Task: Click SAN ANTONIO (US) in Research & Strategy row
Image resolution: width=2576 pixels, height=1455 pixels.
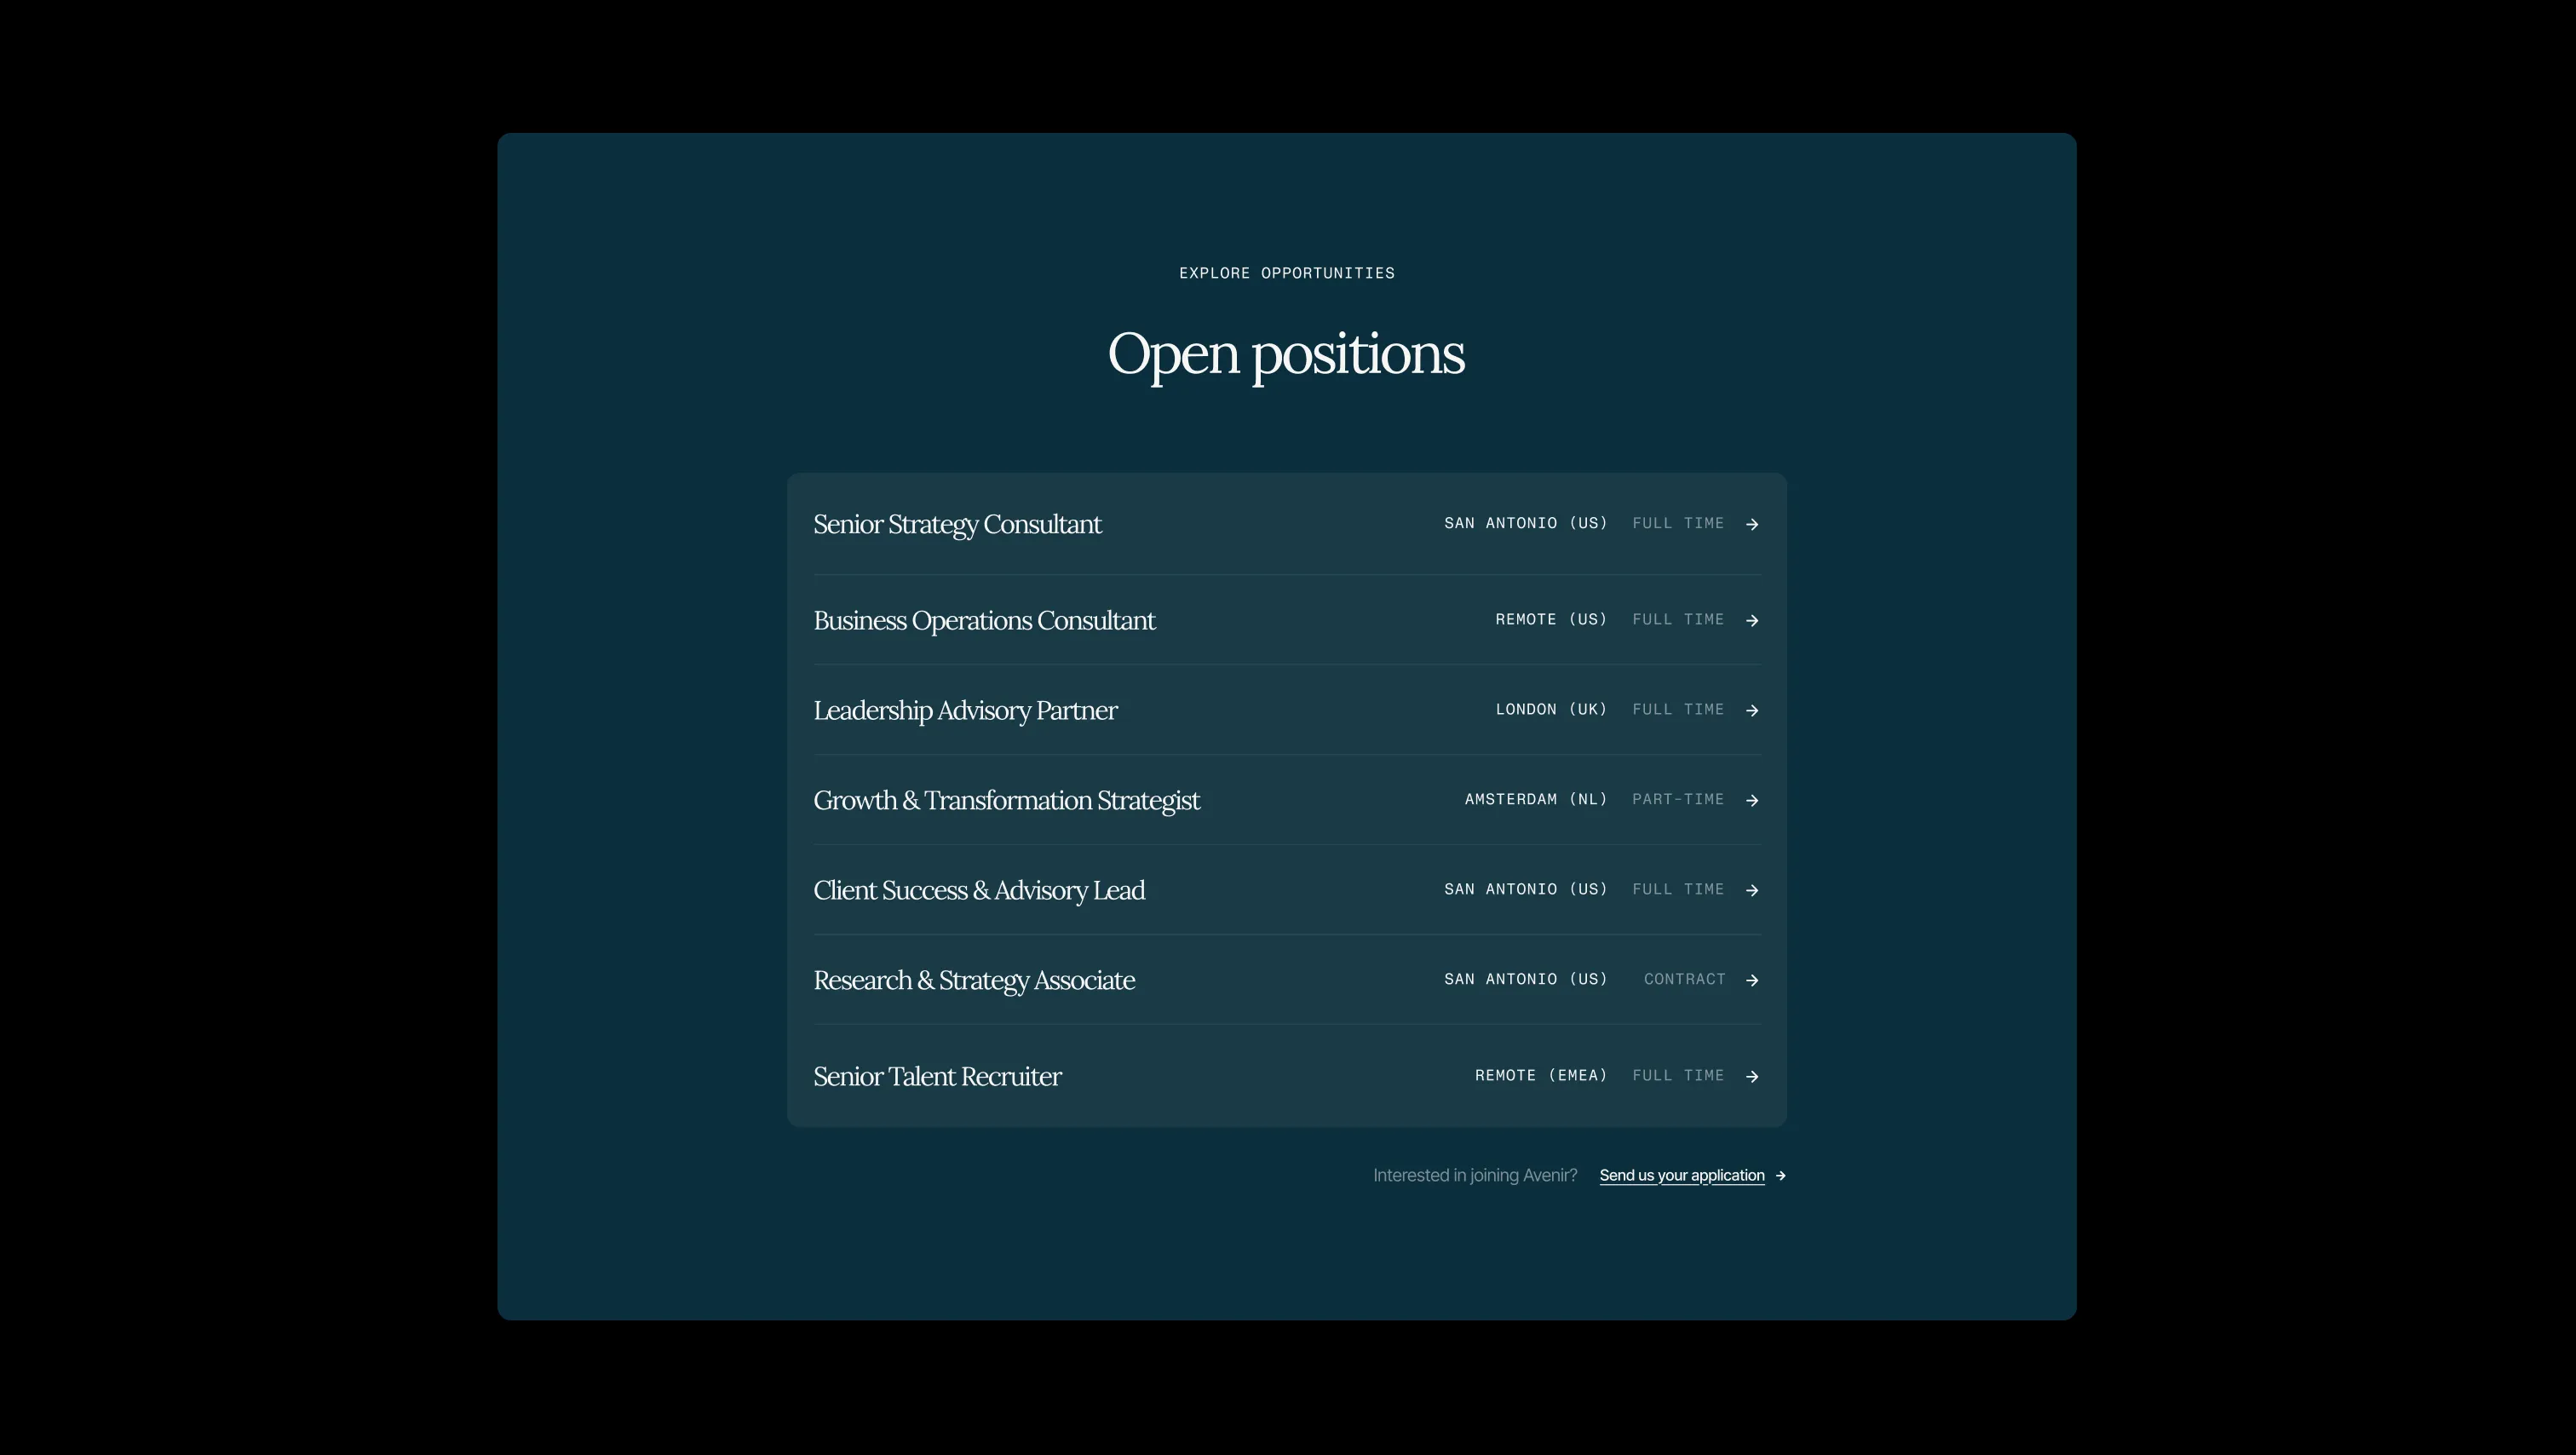Action: tap(1526, 980)
